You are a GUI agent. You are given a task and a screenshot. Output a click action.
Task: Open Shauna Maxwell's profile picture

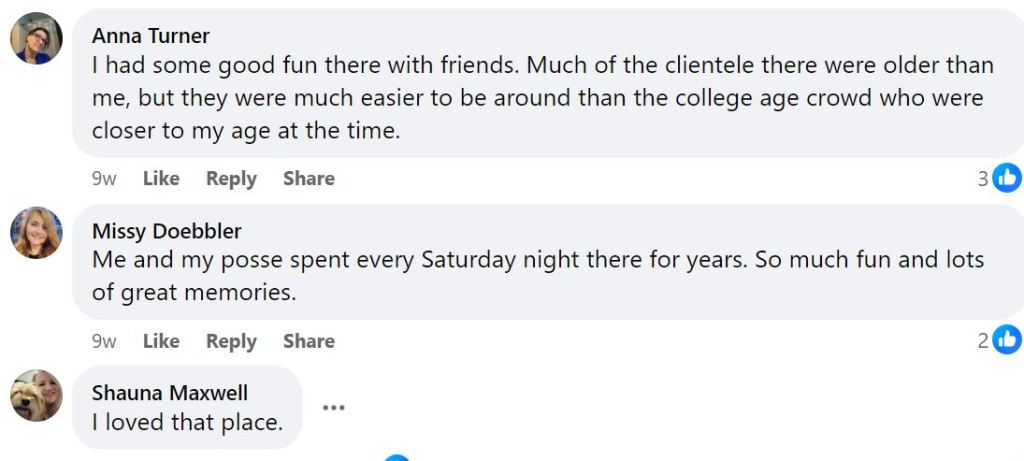36,395
